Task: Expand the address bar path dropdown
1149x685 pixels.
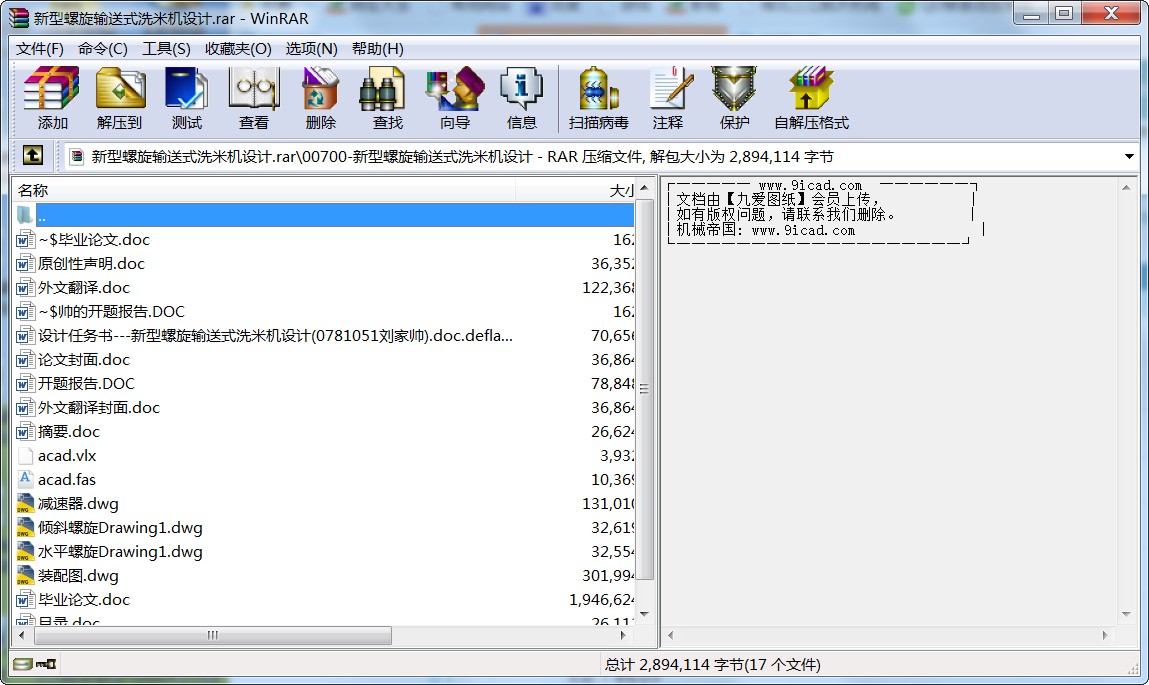Action: pyautogui.click(x=1128, y=156)
